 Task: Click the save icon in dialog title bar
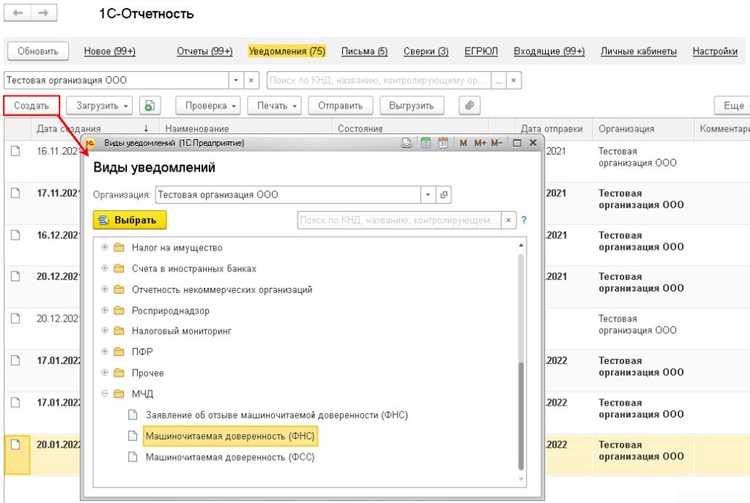click(406, 142)
